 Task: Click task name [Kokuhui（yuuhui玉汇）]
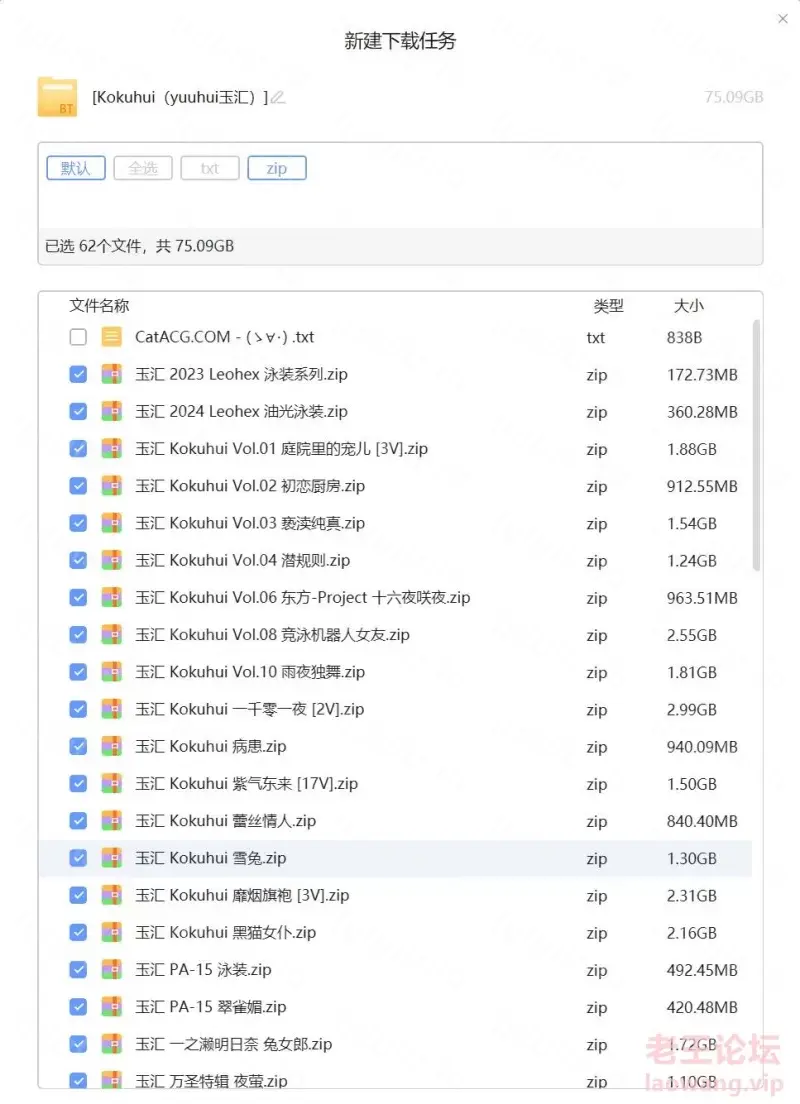coord(180,97)
